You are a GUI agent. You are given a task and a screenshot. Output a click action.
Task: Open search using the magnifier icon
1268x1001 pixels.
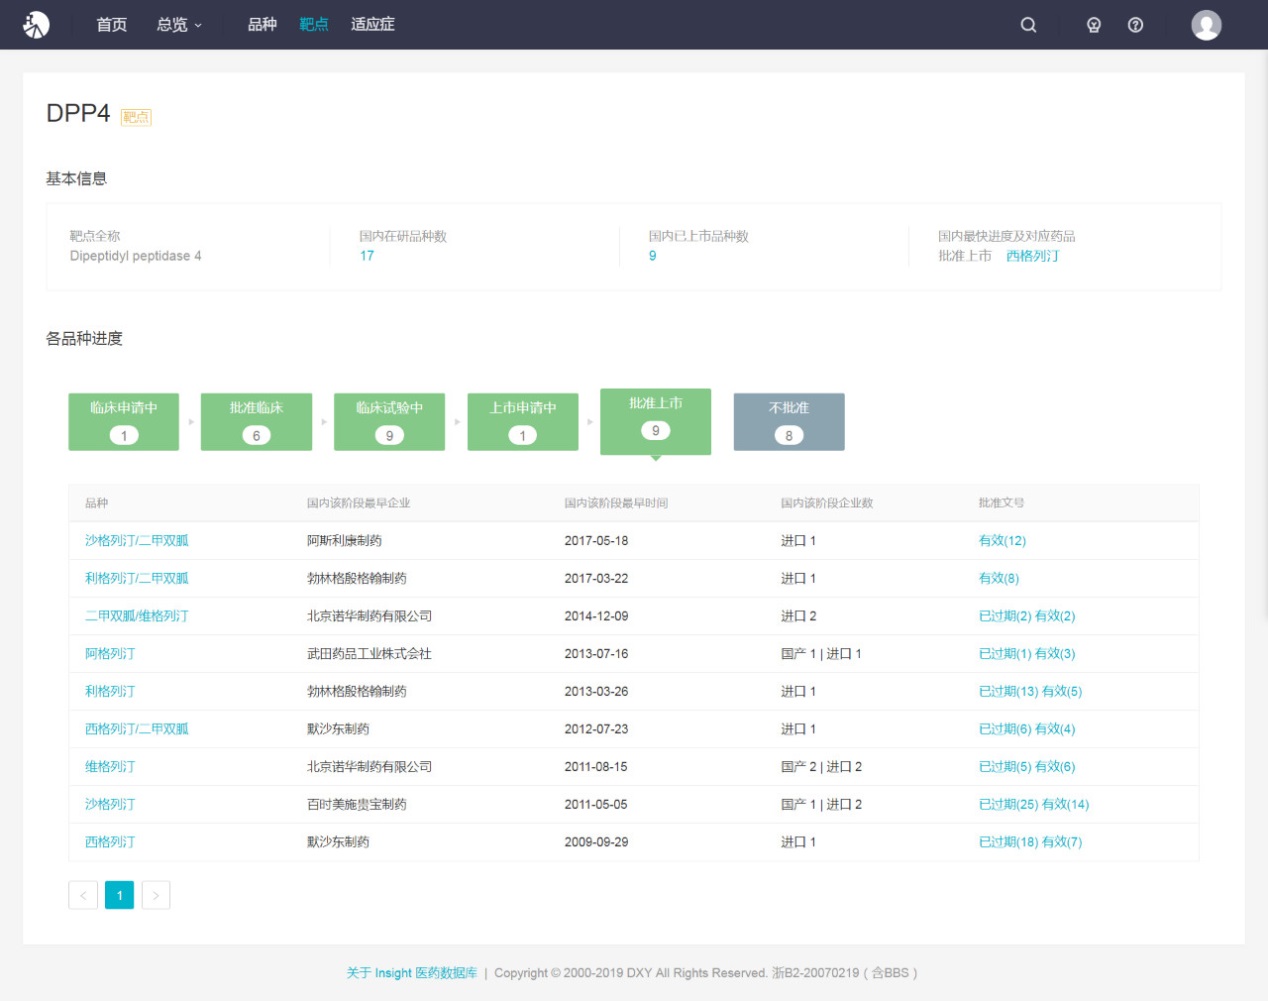pyautogui.click(x=1028, y=25)
